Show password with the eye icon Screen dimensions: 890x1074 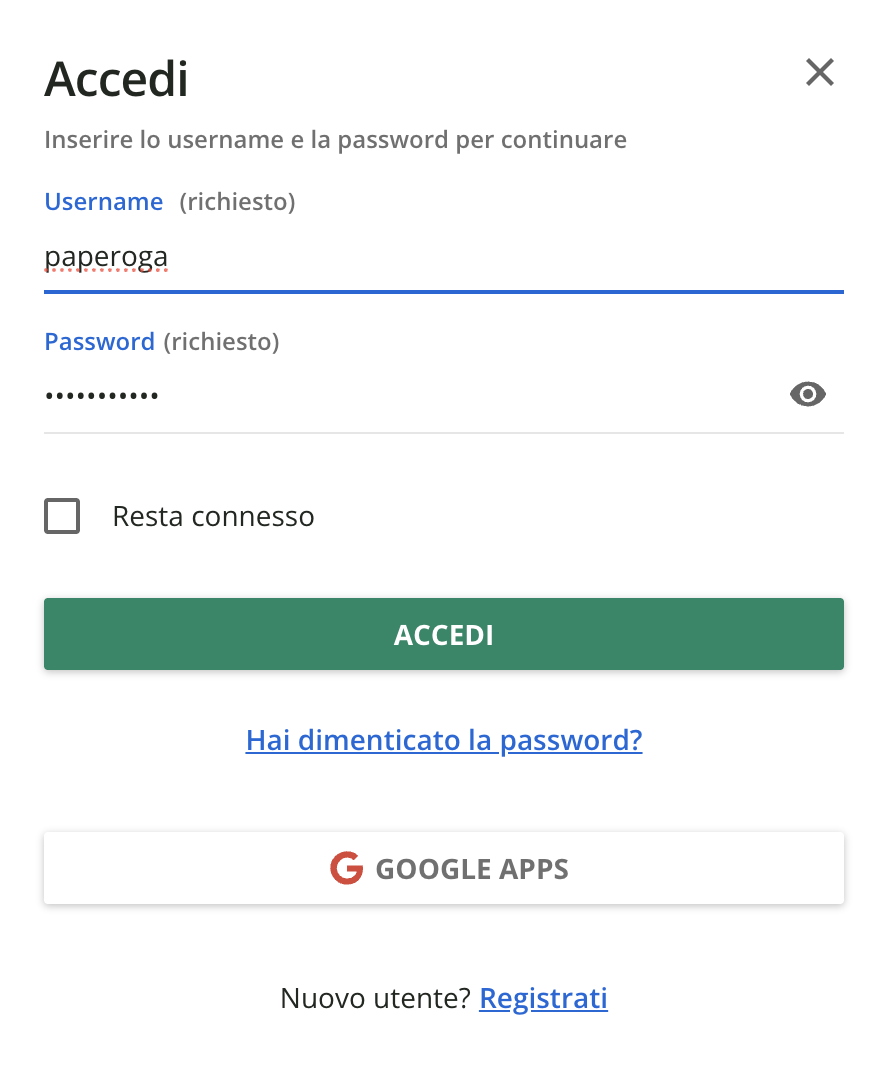(807, 395)
